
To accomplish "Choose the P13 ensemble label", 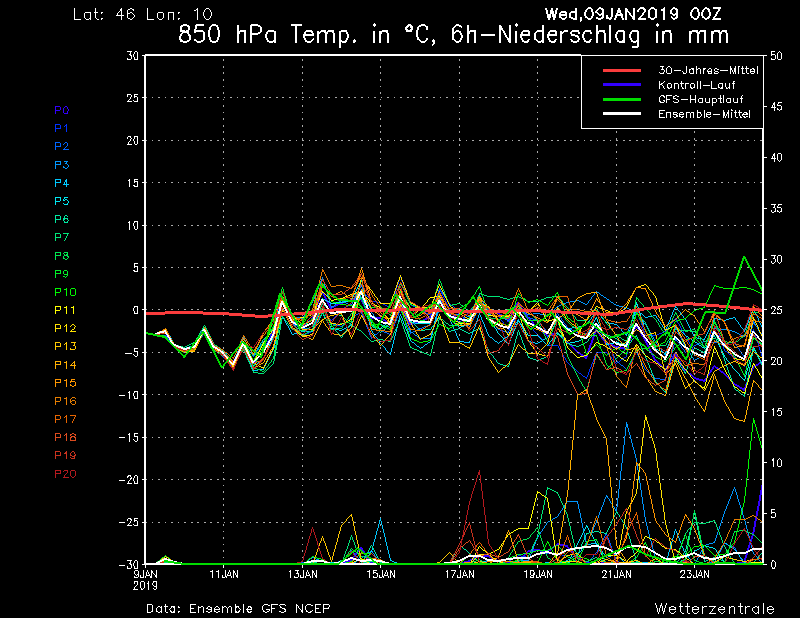I will pos(65,347).
